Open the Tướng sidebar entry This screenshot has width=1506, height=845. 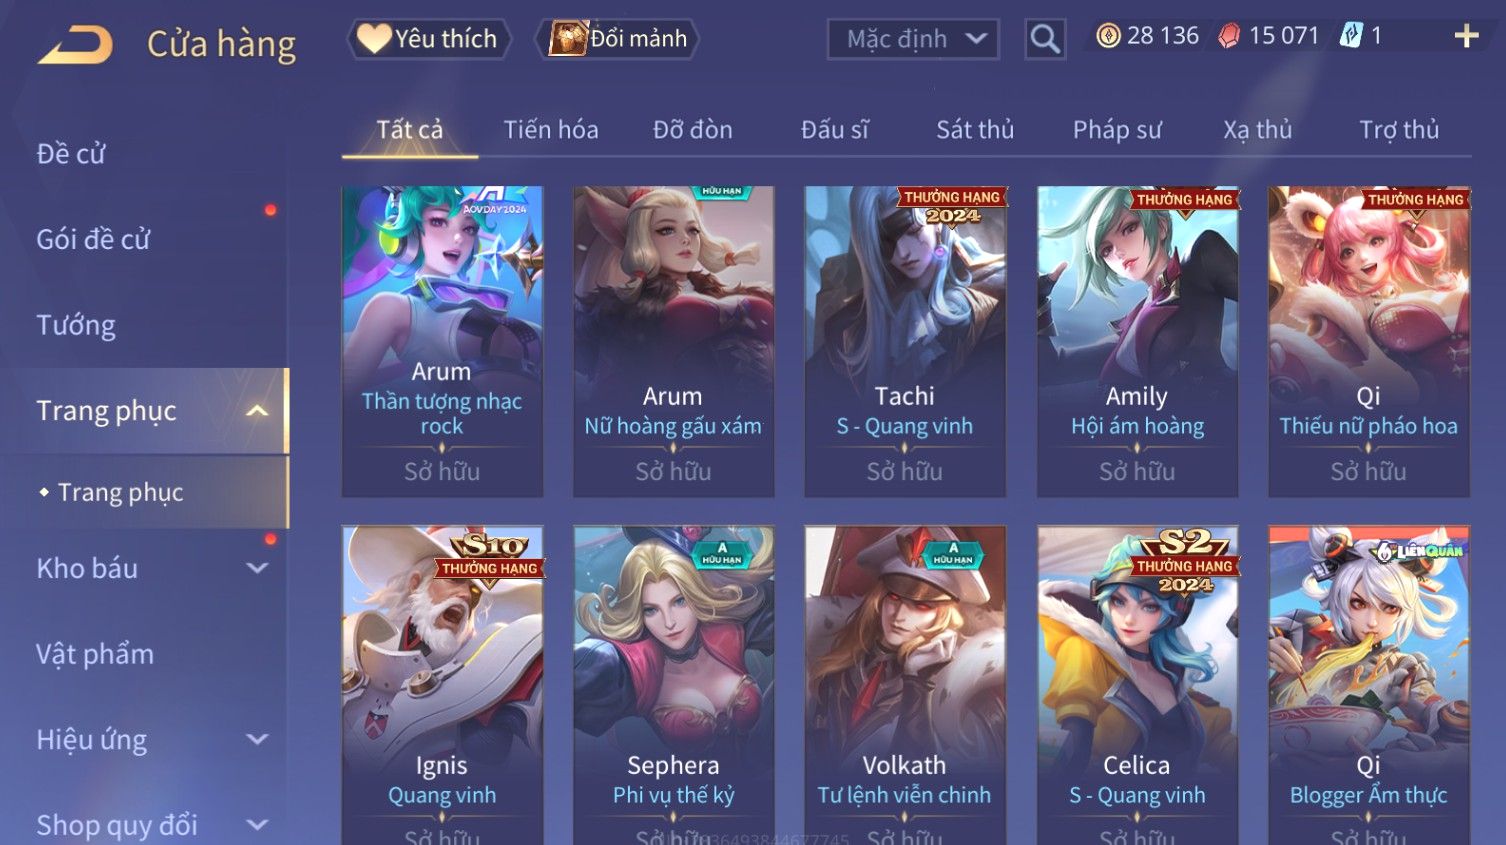pyautogui.click(x=76, y=325)
